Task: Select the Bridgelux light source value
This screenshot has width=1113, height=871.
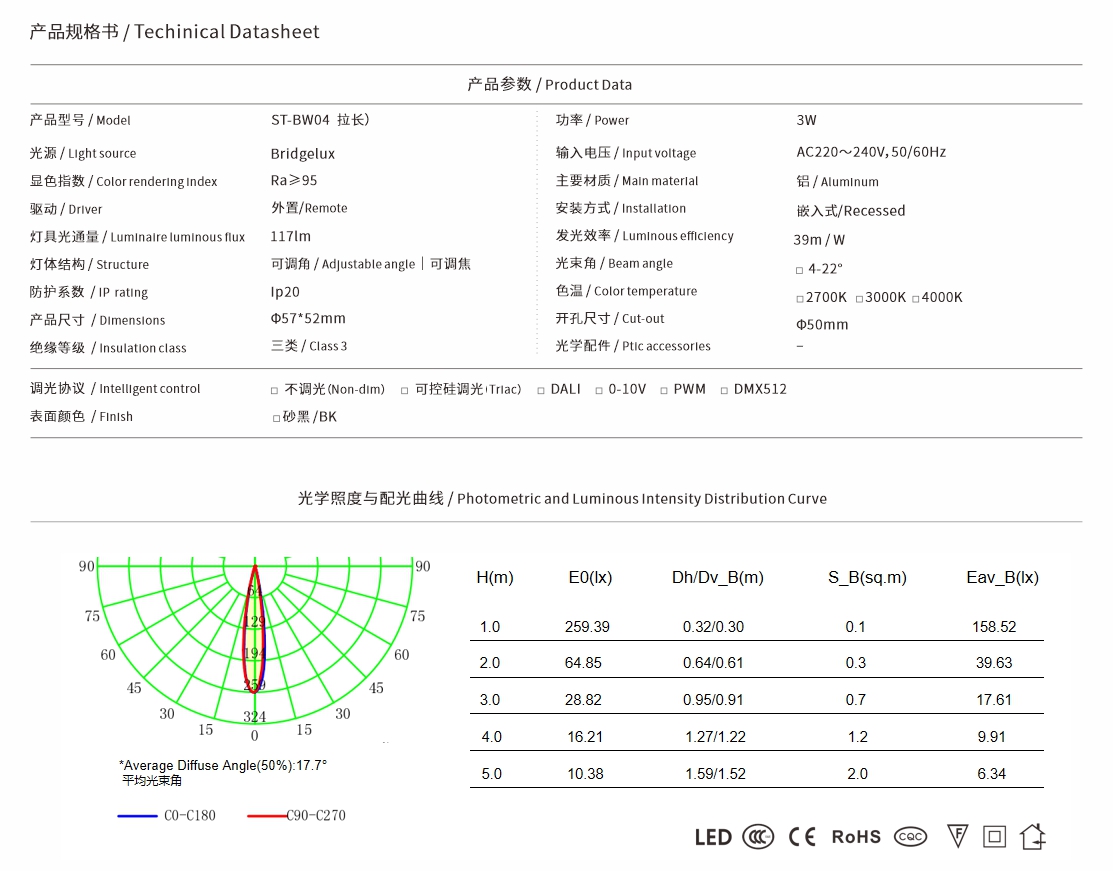Action: (x=302, y=154)
